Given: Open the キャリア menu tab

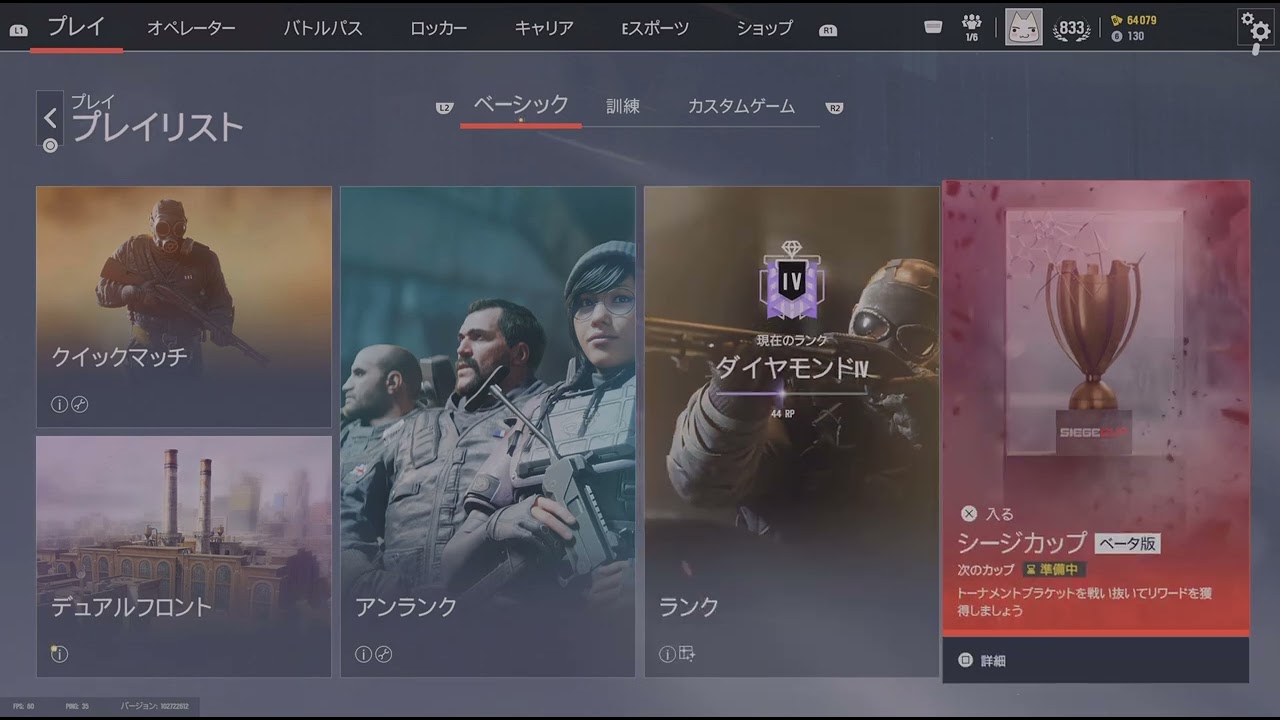Looking at the screenshot, I should pyautogui.click(x=544, y=28).
